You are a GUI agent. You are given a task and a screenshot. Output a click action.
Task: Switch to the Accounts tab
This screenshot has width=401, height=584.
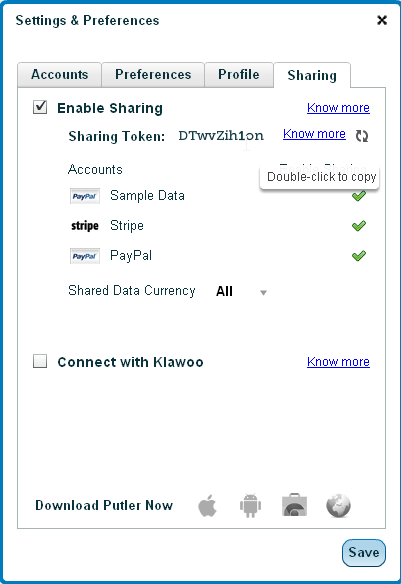tap(60, 74)
